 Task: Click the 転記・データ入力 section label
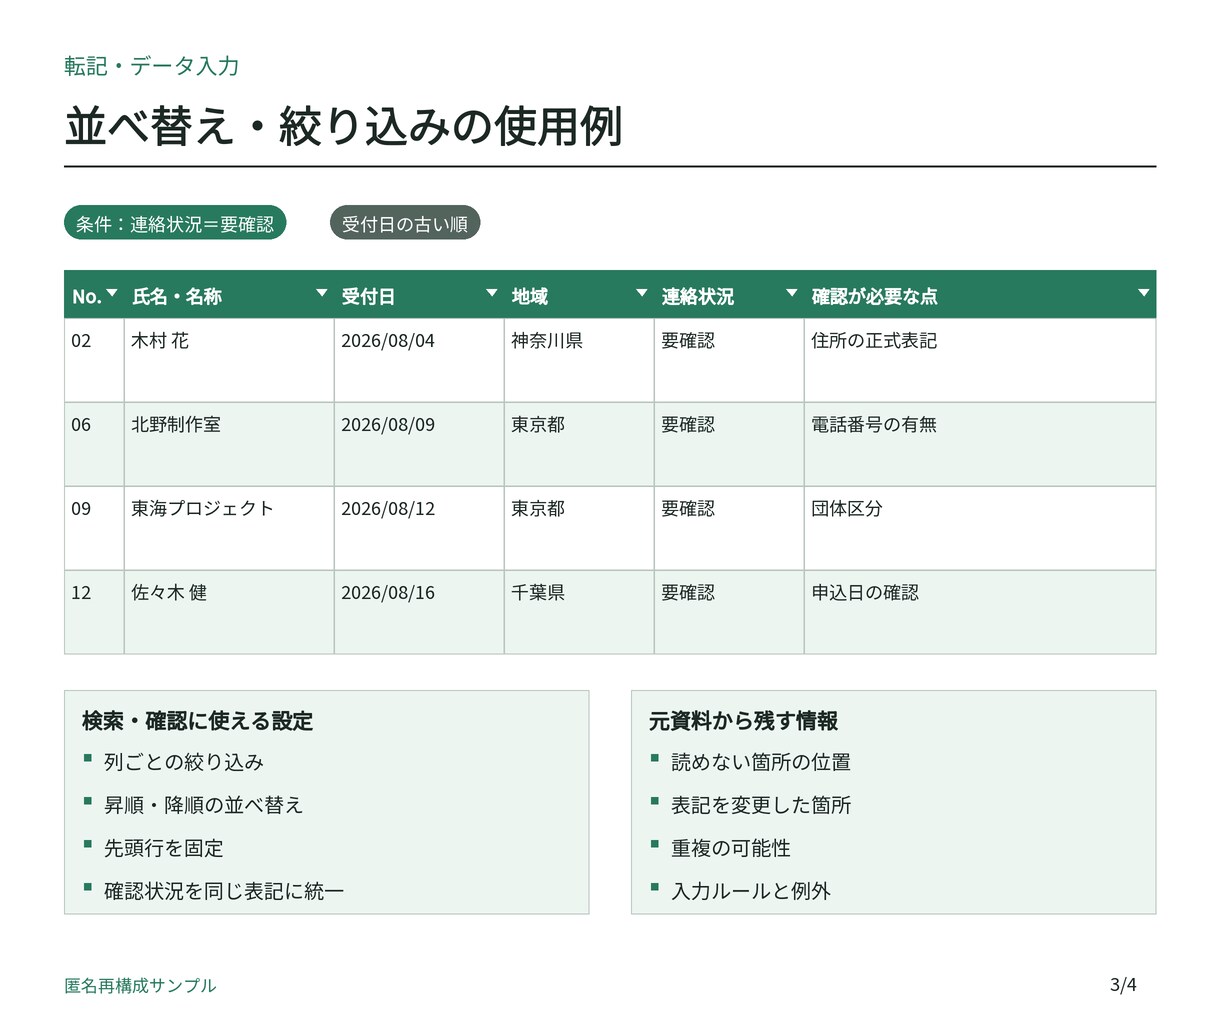152,66
